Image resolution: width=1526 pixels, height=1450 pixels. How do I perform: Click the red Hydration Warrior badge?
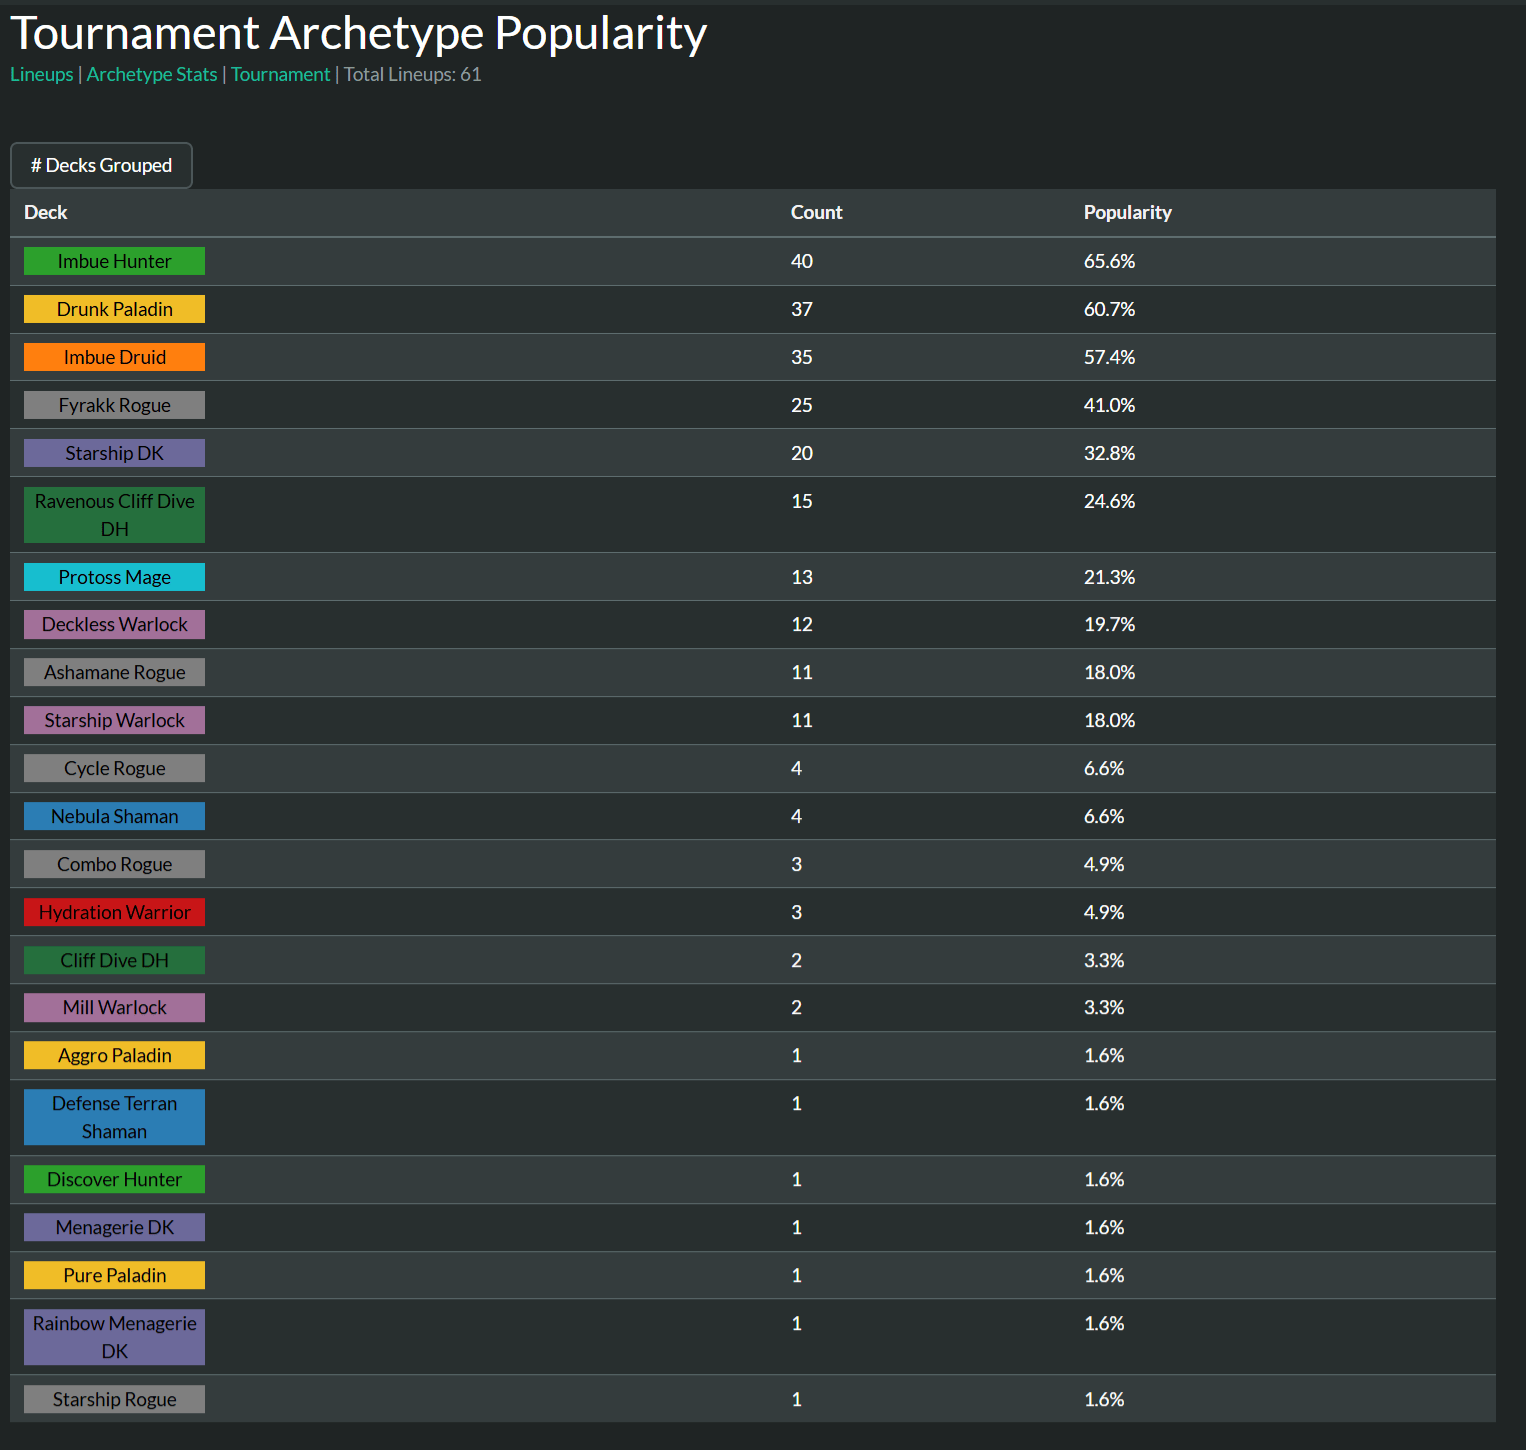click(x=114, y=913)
